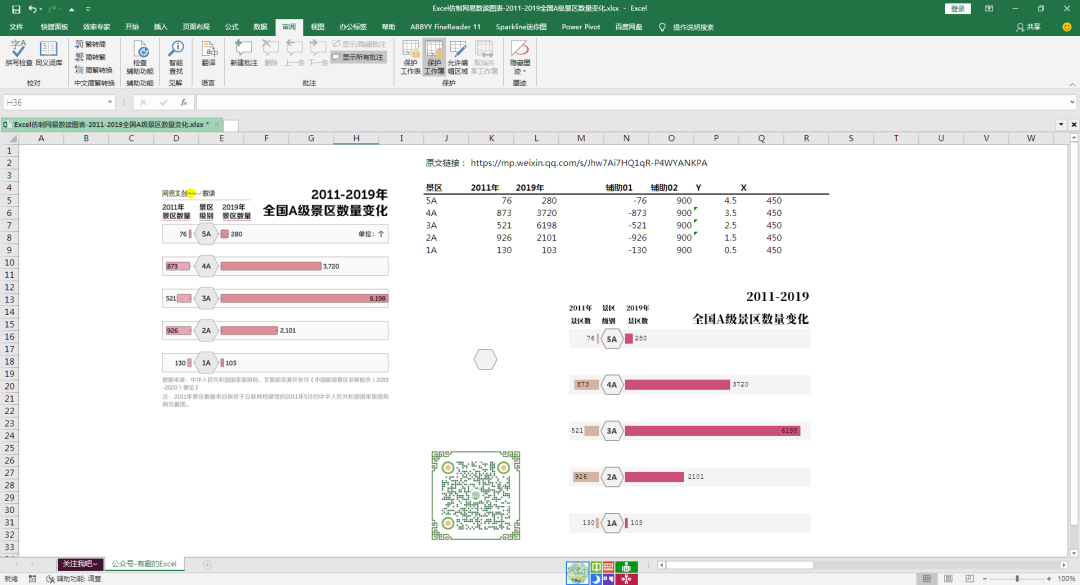Toggle show all comments (显示所有批注)
1080x585 pixels.
pyautogui.click(x=359, y=57)
